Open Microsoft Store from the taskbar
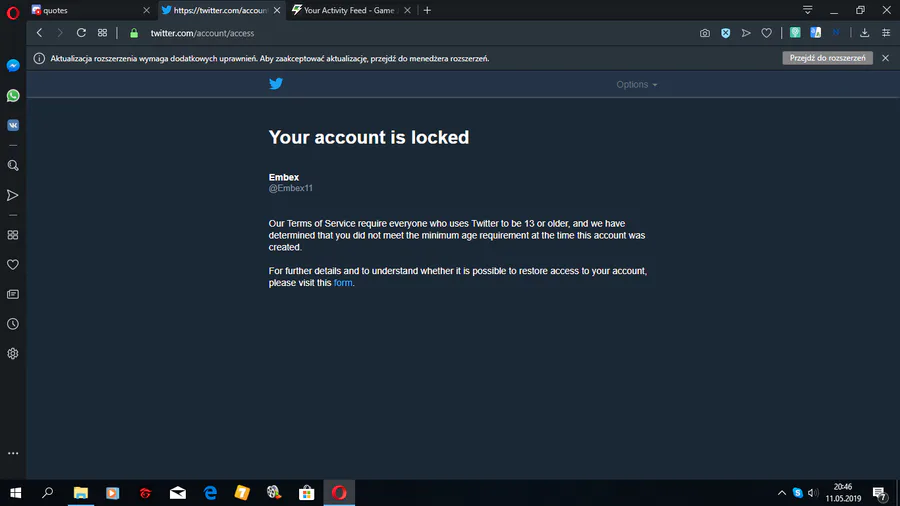This screenshot has height=506, width=900. coord(307,493)
